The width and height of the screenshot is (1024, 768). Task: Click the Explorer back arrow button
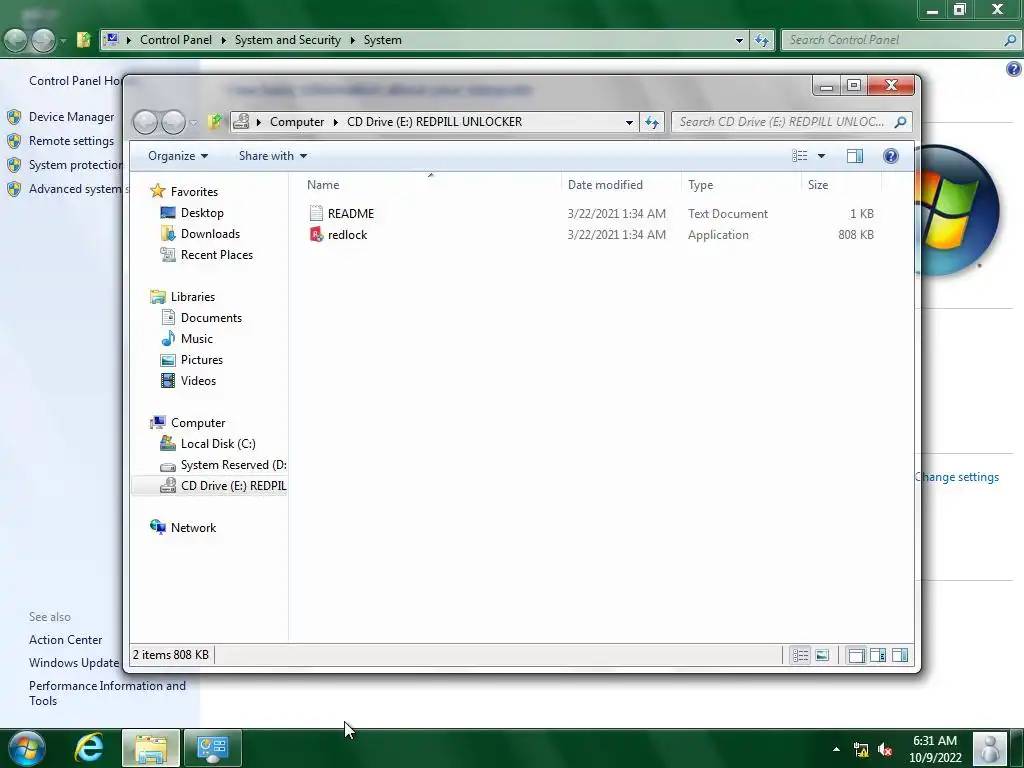(x=146, y=122)
